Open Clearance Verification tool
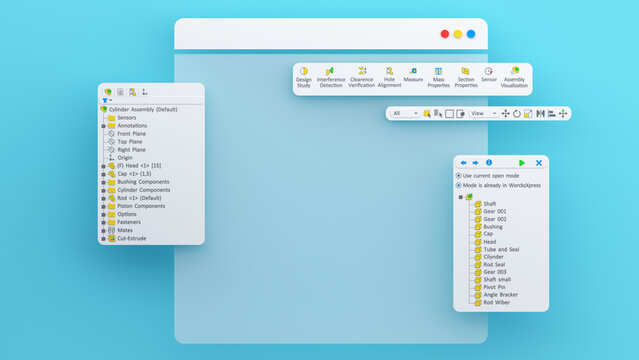Screen dimensions: 639x360 coord(361,77)
